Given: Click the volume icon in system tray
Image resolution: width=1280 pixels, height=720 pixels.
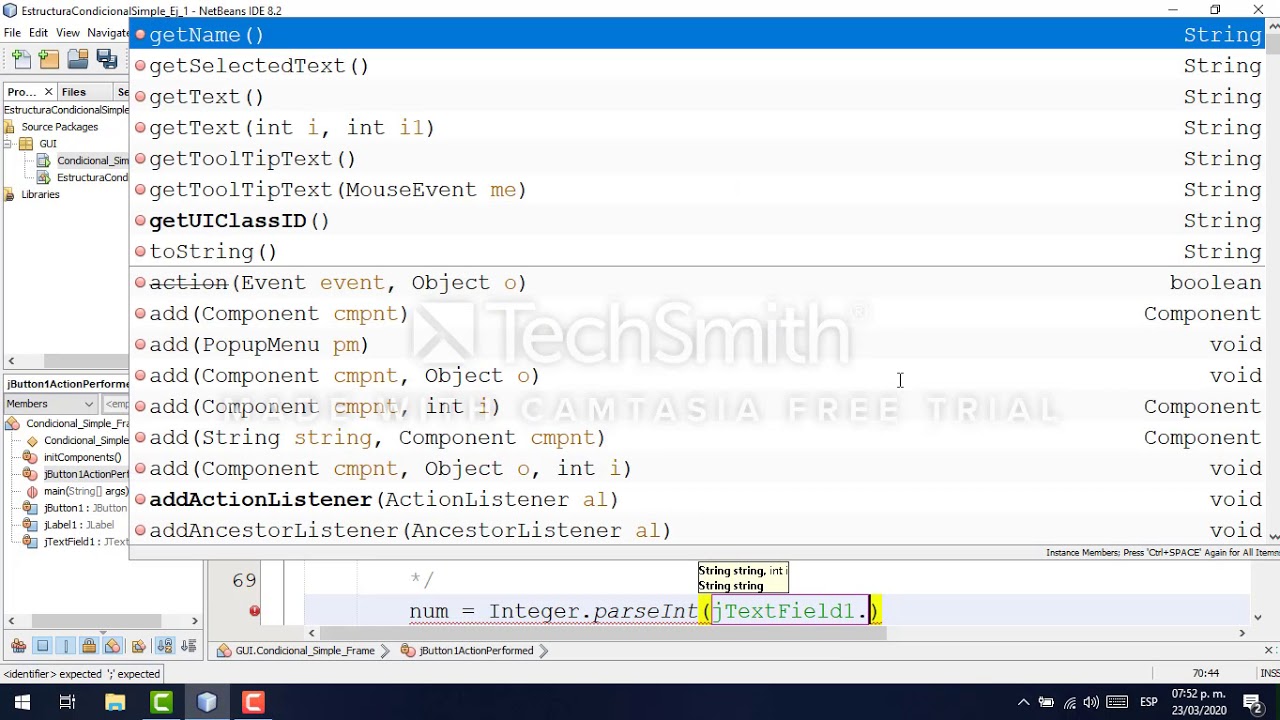Looking at the screenshot, I should tap(1091, 702).
